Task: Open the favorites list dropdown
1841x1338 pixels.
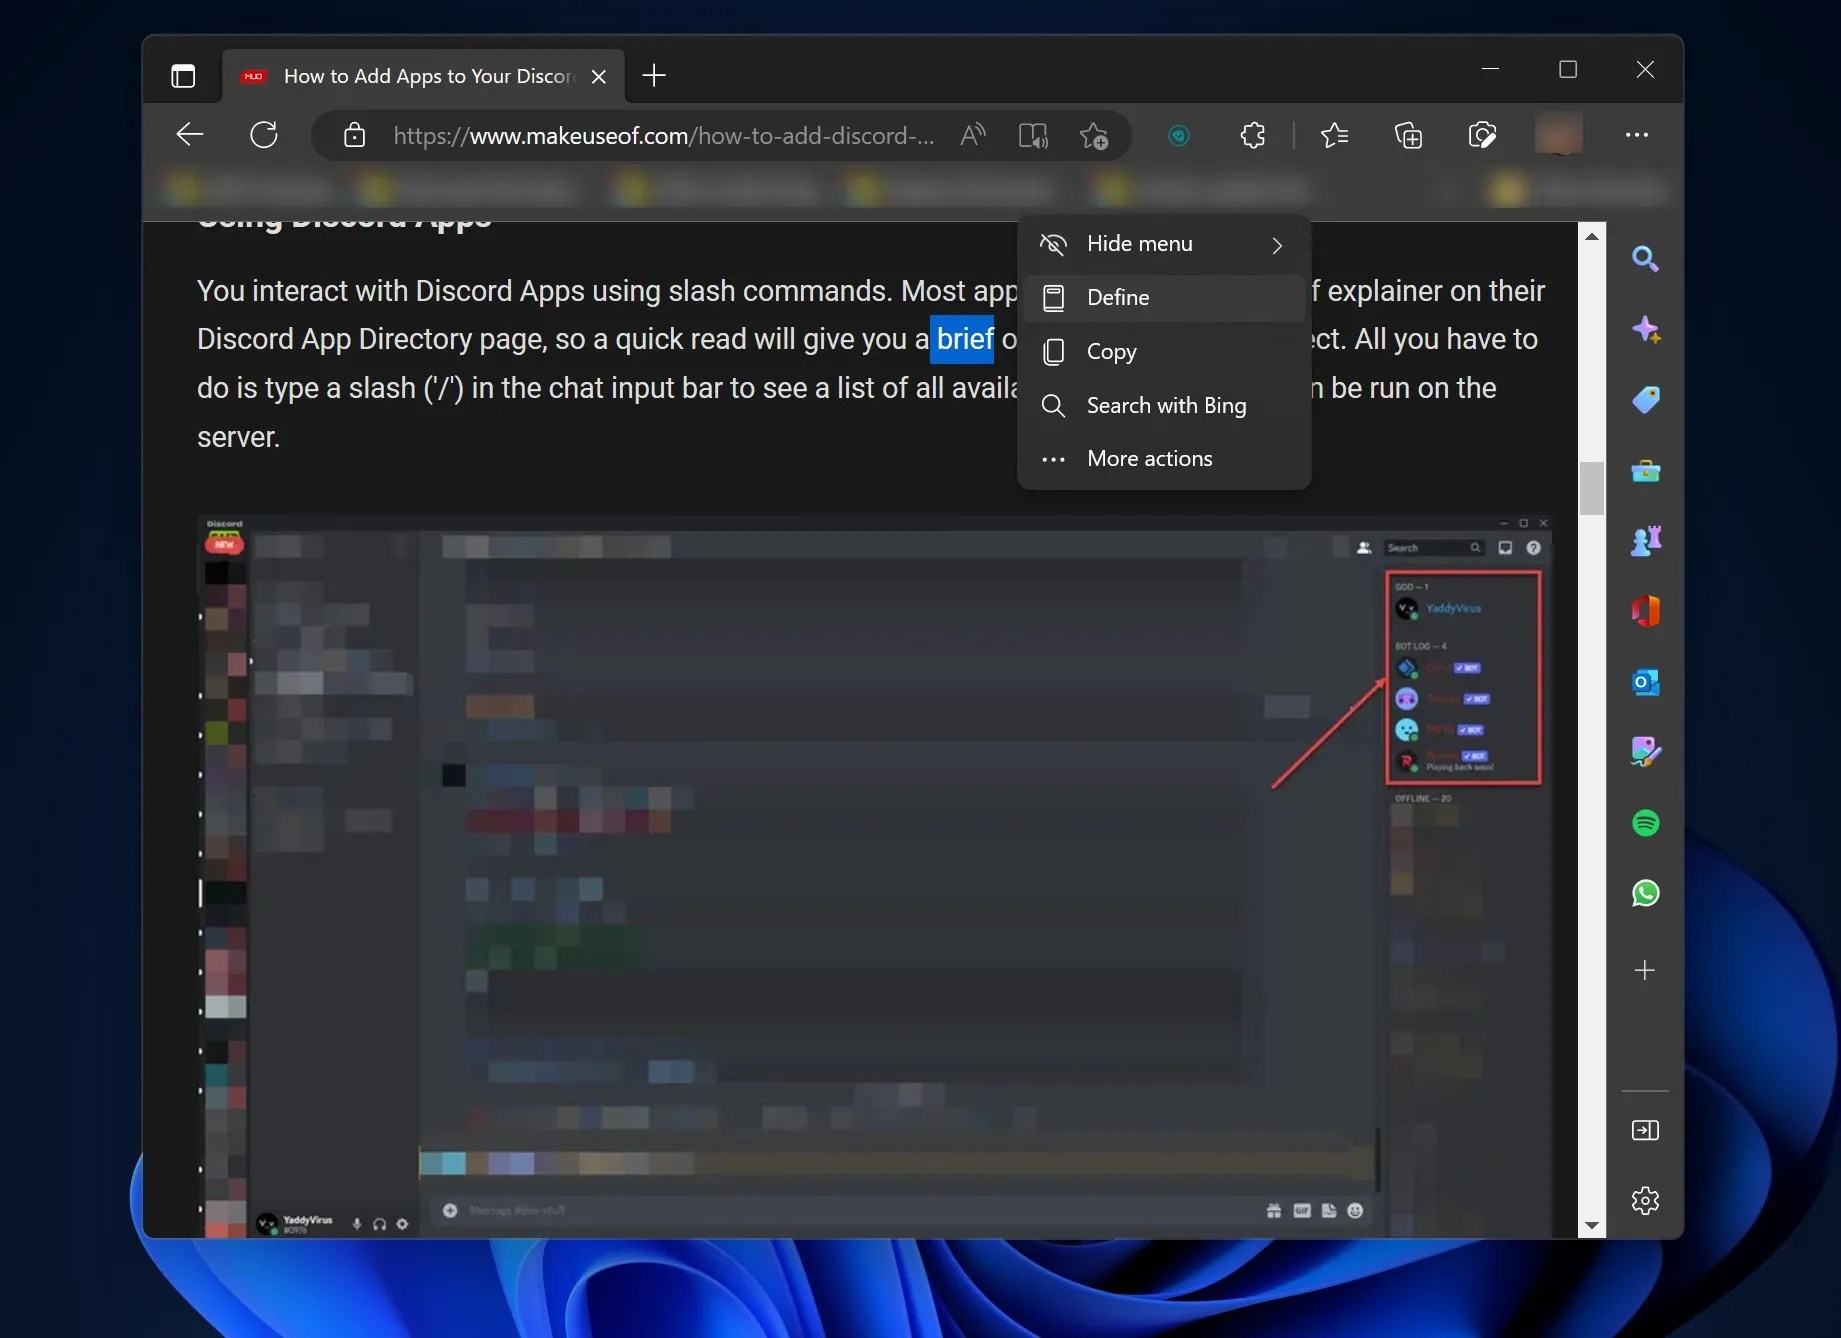Action: point(1335,135)
